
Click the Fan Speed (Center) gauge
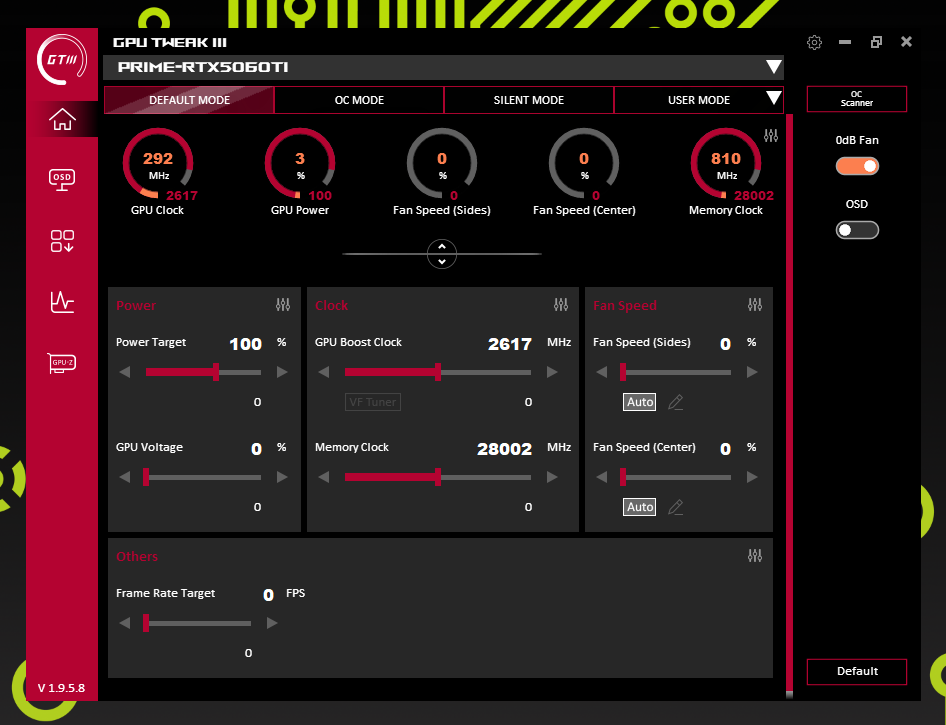(583, 163)
